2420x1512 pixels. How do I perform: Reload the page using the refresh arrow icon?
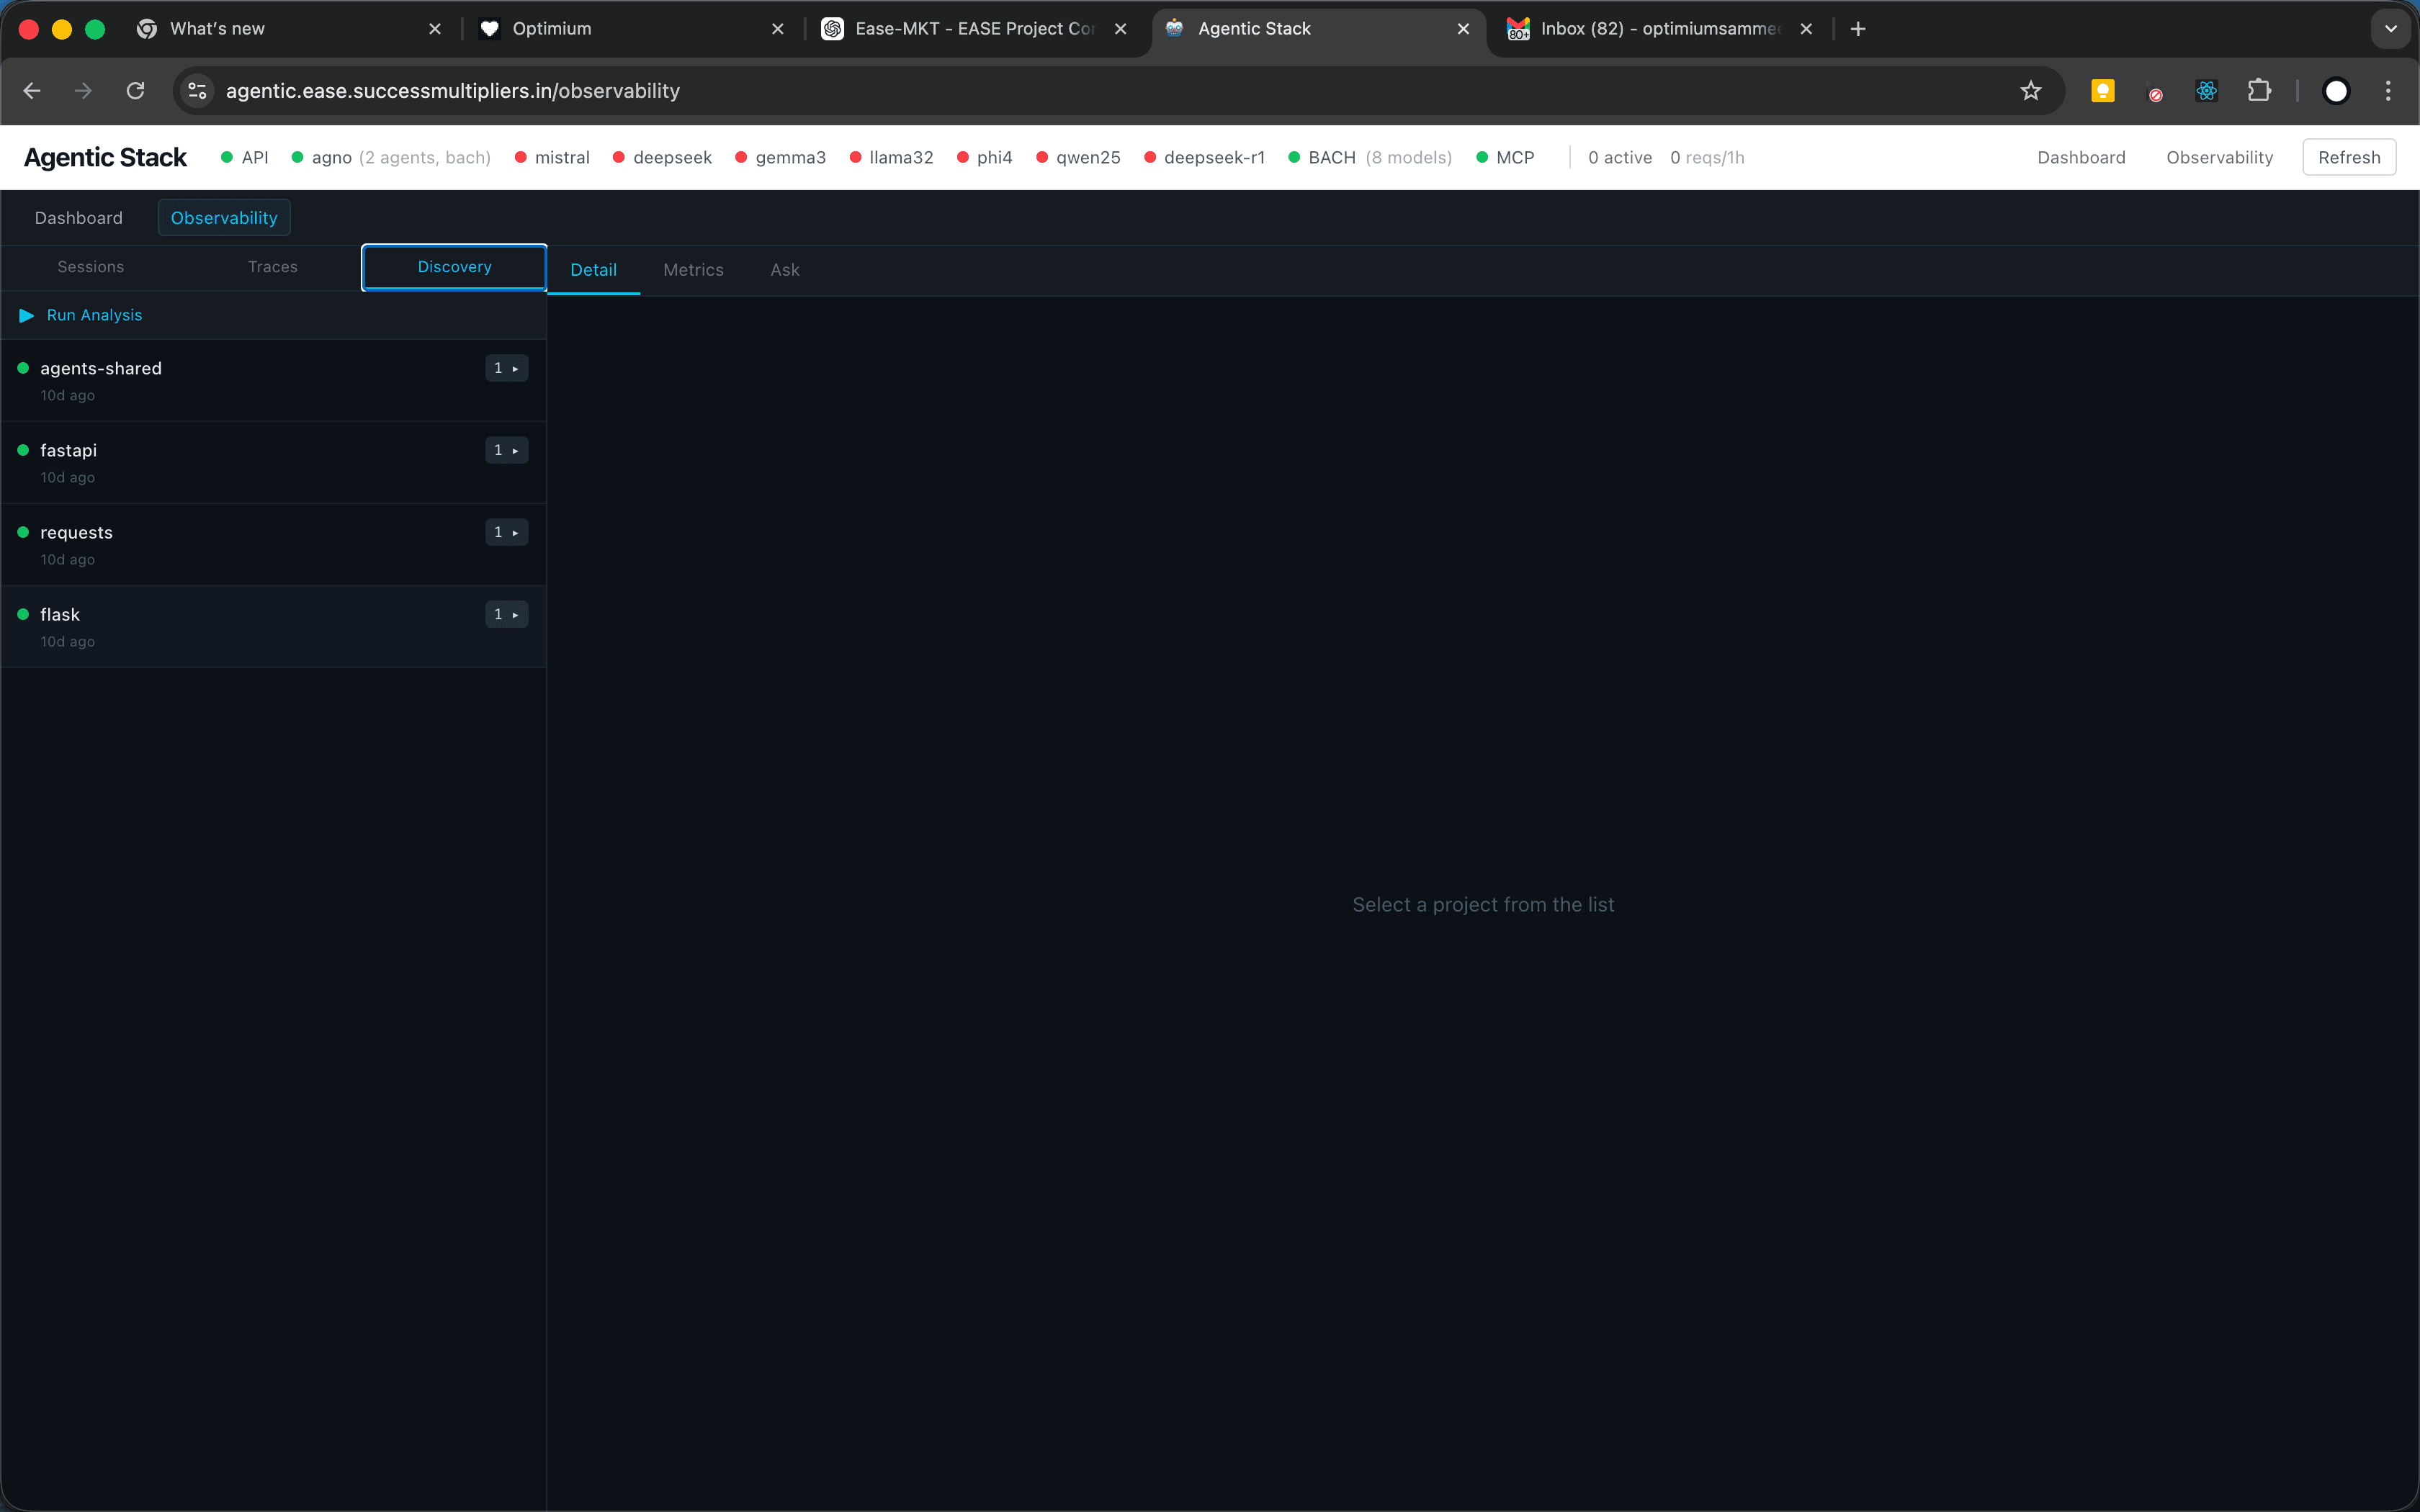pos(135,90)
